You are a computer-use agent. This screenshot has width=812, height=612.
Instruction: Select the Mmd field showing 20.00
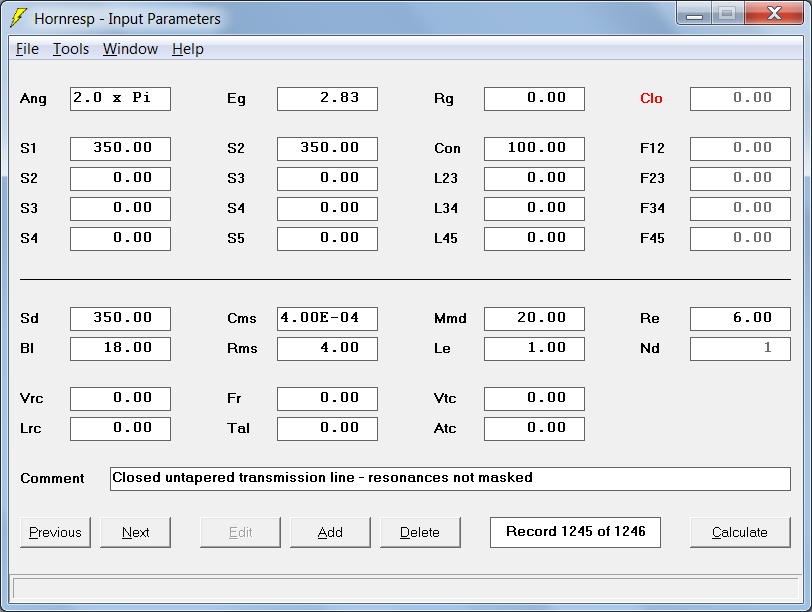(x=534, y=319)
